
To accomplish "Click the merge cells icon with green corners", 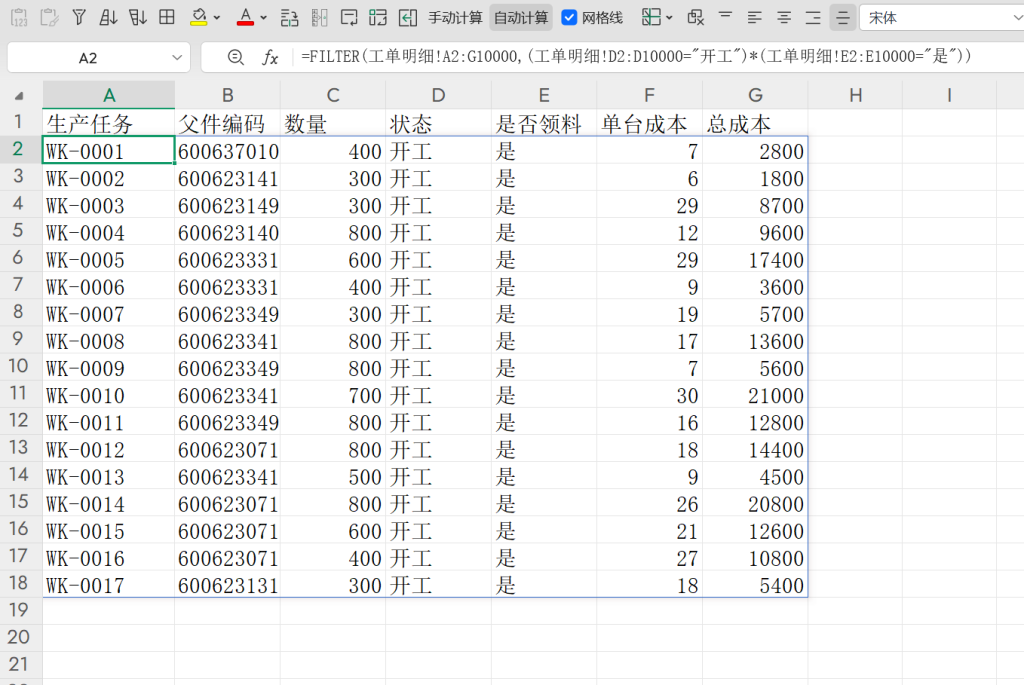I will point(378,18).
